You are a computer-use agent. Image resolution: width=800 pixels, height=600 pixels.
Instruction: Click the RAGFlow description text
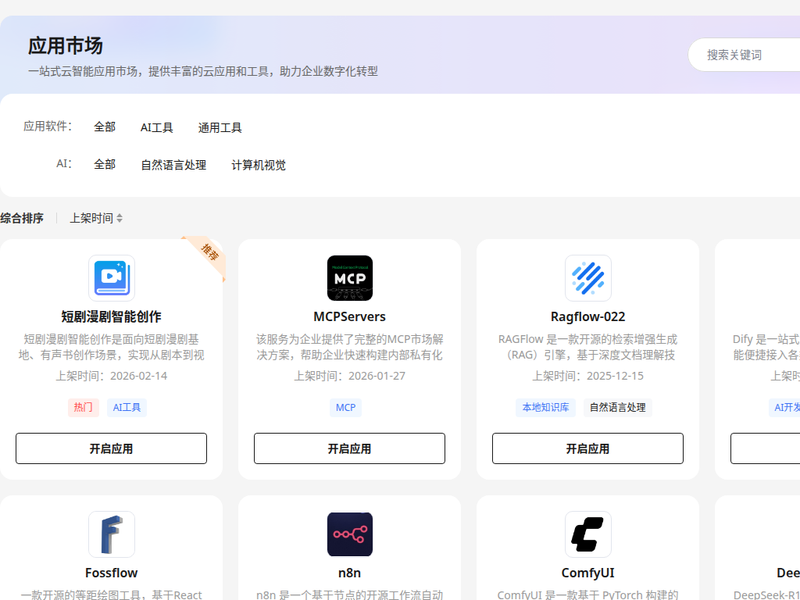(588, 347)
